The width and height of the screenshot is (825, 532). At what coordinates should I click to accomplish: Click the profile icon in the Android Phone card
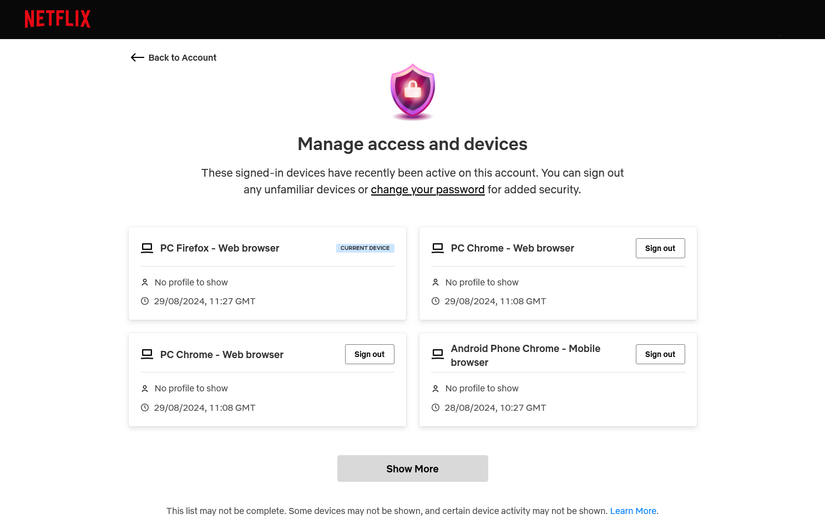[435, 389]
